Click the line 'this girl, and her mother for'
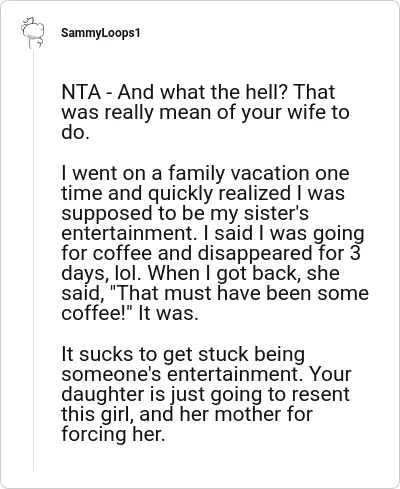The width and height of the screenshot is (400, 489). (187, 414)
